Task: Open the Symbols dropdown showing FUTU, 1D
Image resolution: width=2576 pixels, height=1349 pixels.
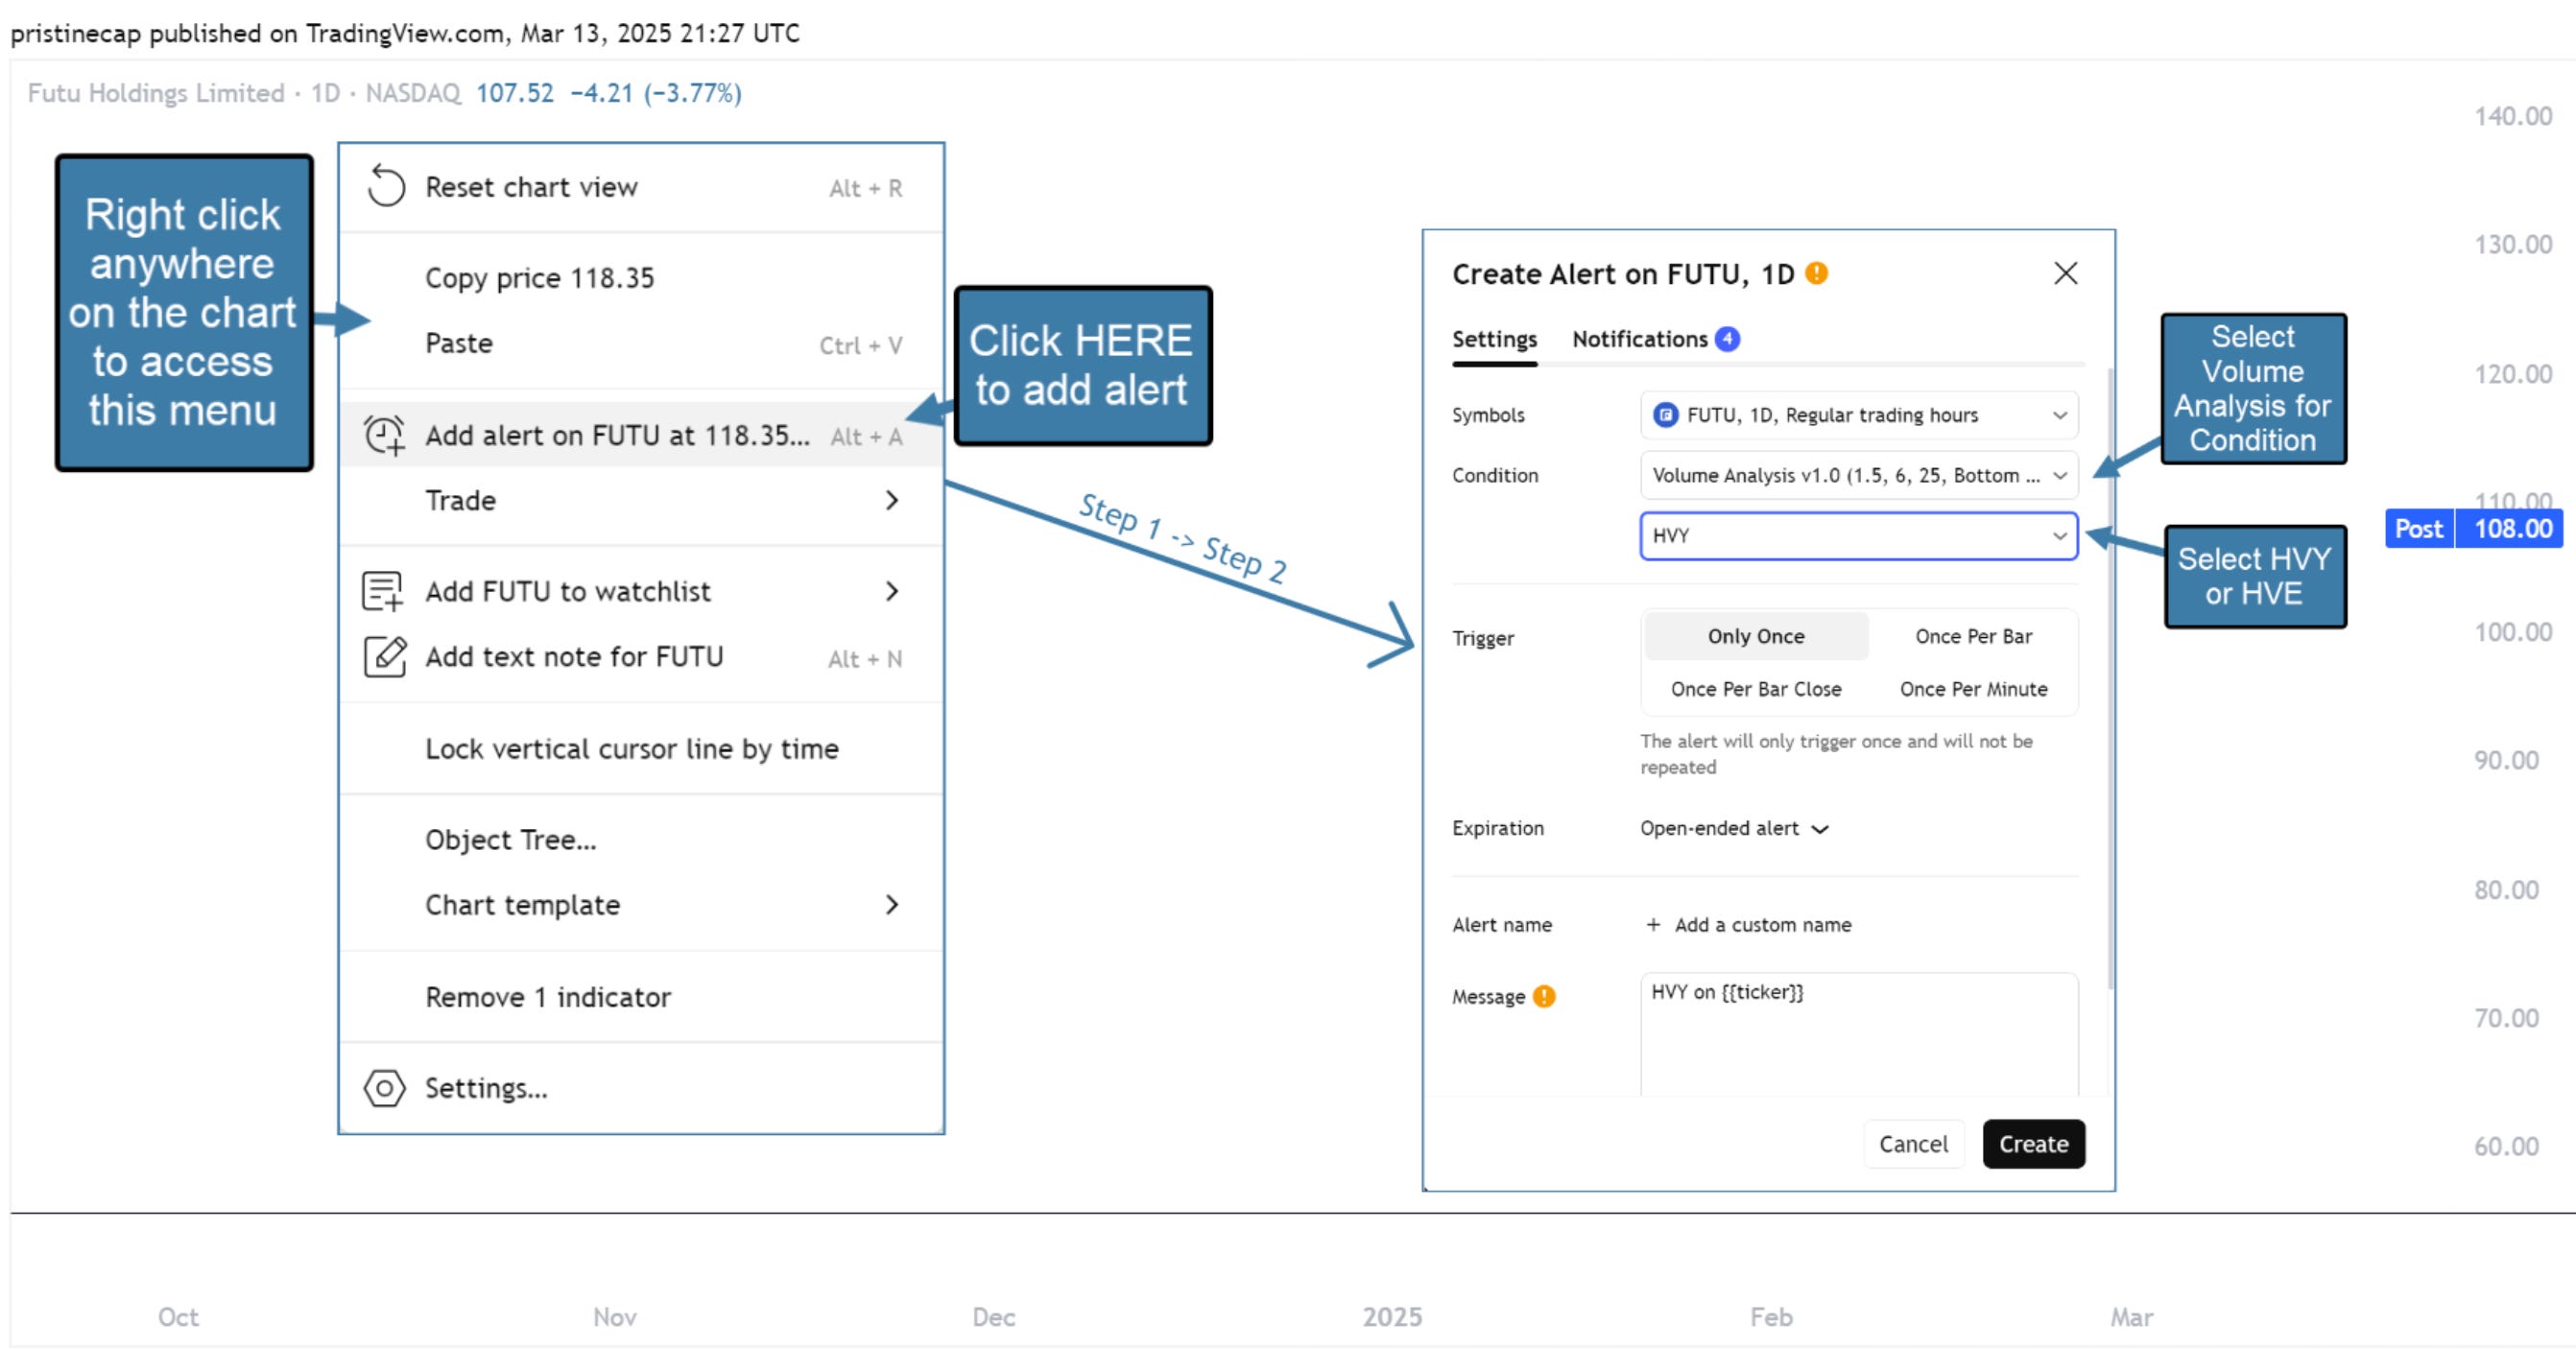Action: [1858, 415]
